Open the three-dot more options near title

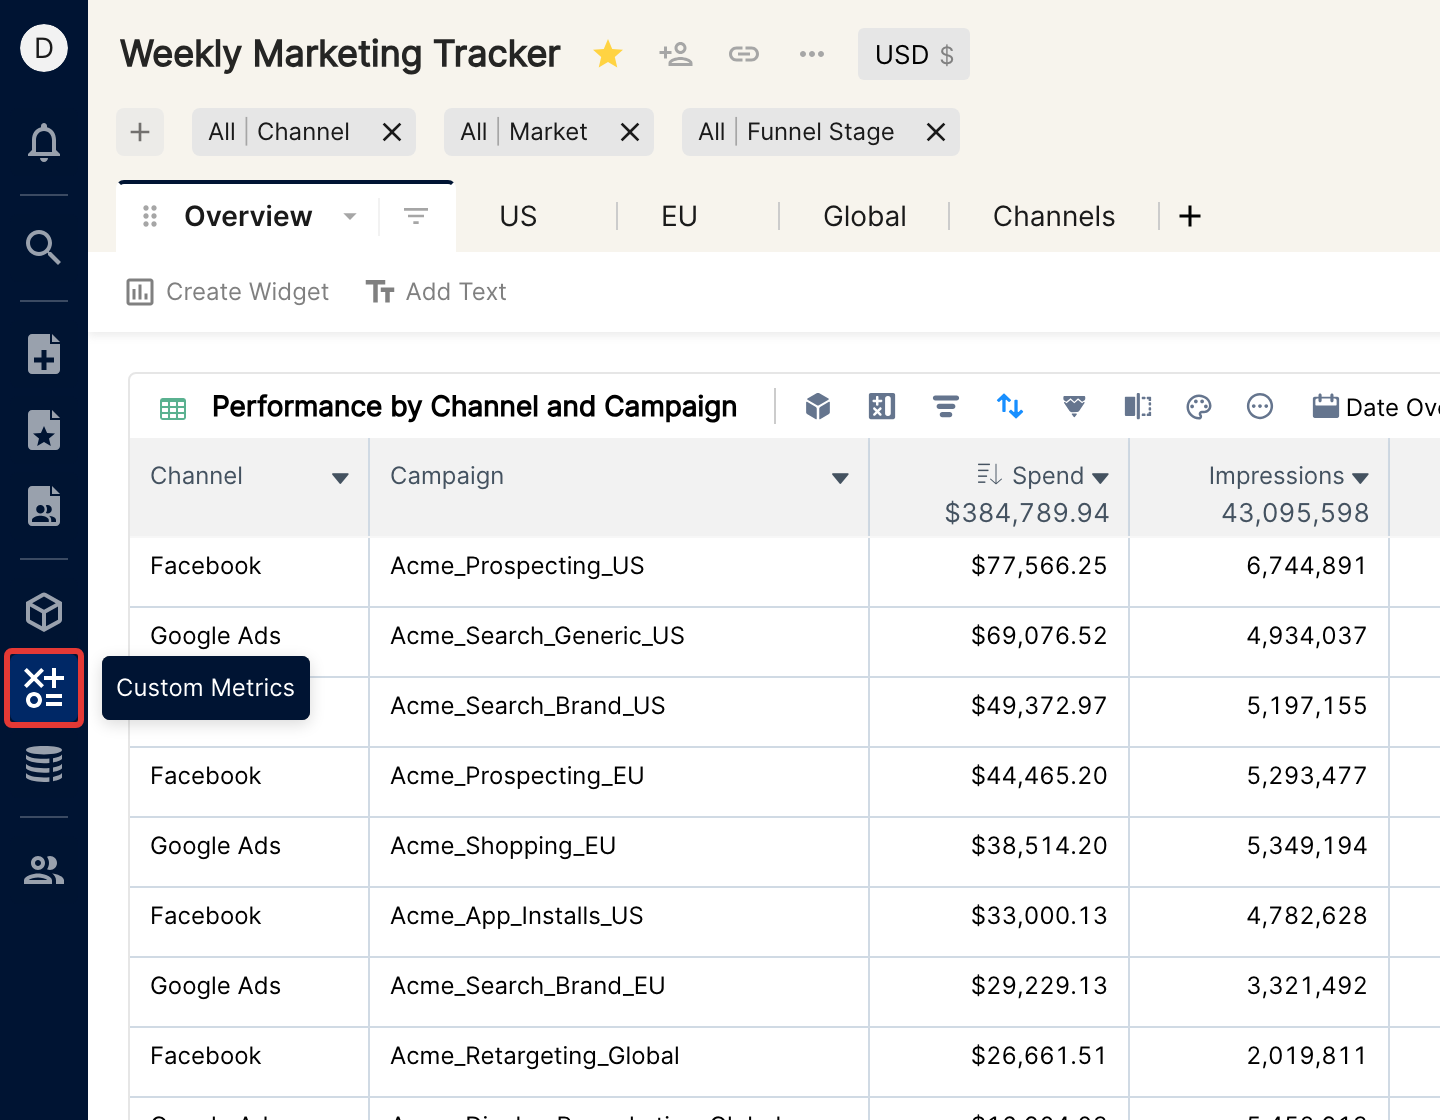(x=812, y=54)
